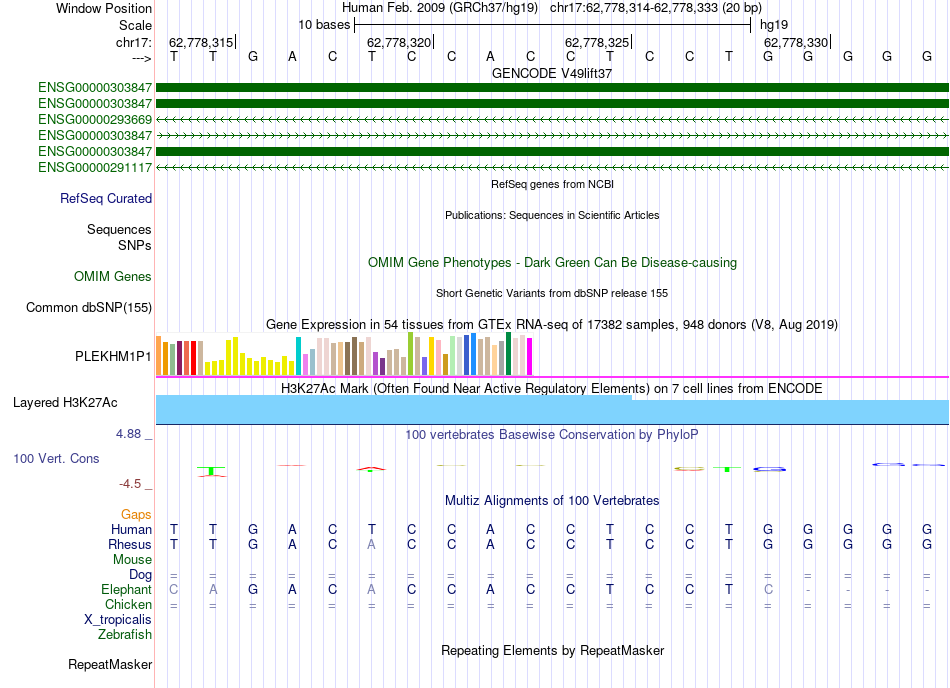Select the Rhesus alignment row label
The image size is (950, 688).
pyautogui.click(x=130, y=544)
